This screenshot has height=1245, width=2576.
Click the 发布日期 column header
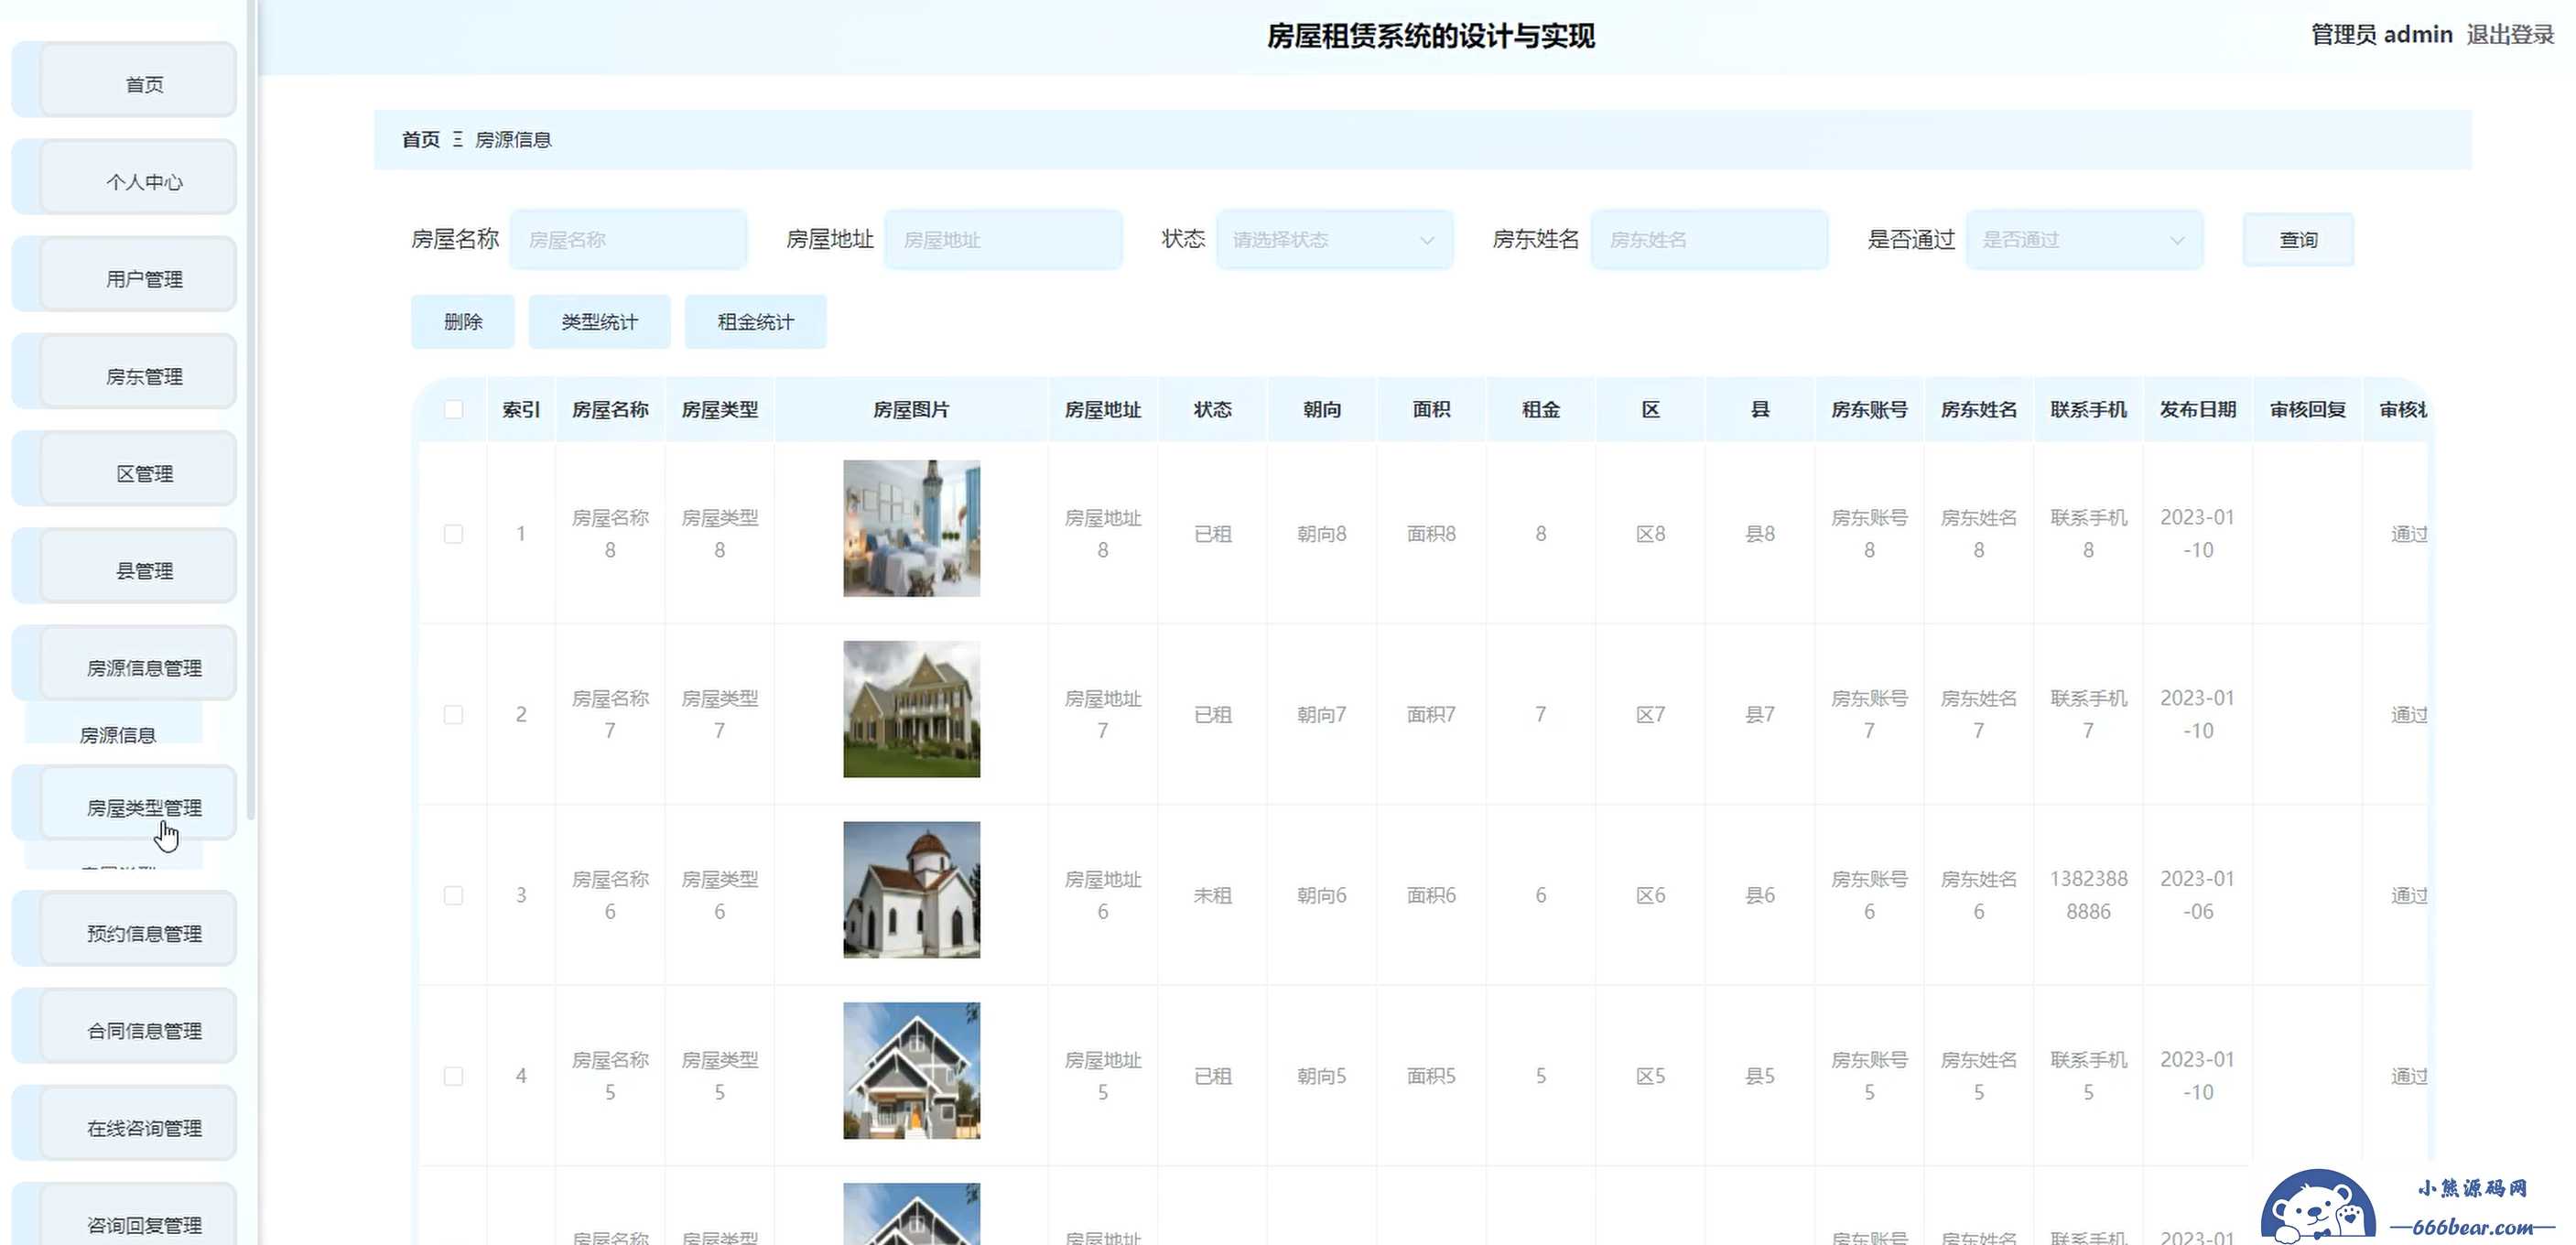coord(2198,409)
